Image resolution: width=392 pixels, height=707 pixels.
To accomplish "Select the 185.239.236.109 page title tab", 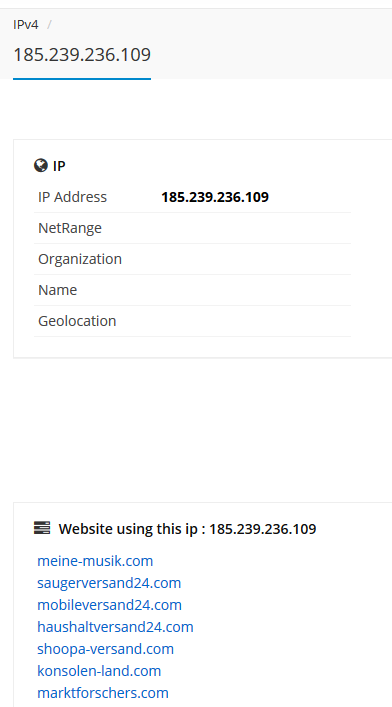I will coord(82,55).
